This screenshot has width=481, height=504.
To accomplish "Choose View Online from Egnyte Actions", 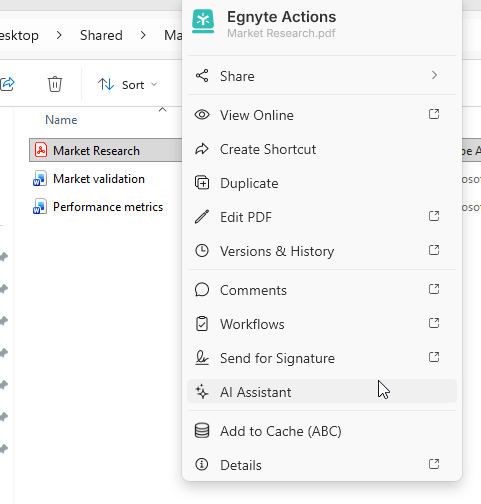I will coord(322,115).
